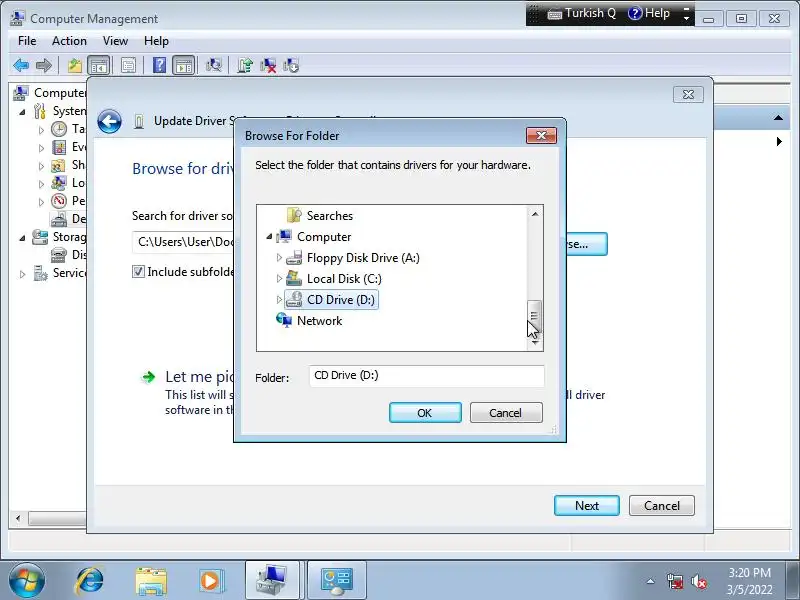Click the network status tray icon

(x=675, y=581)
